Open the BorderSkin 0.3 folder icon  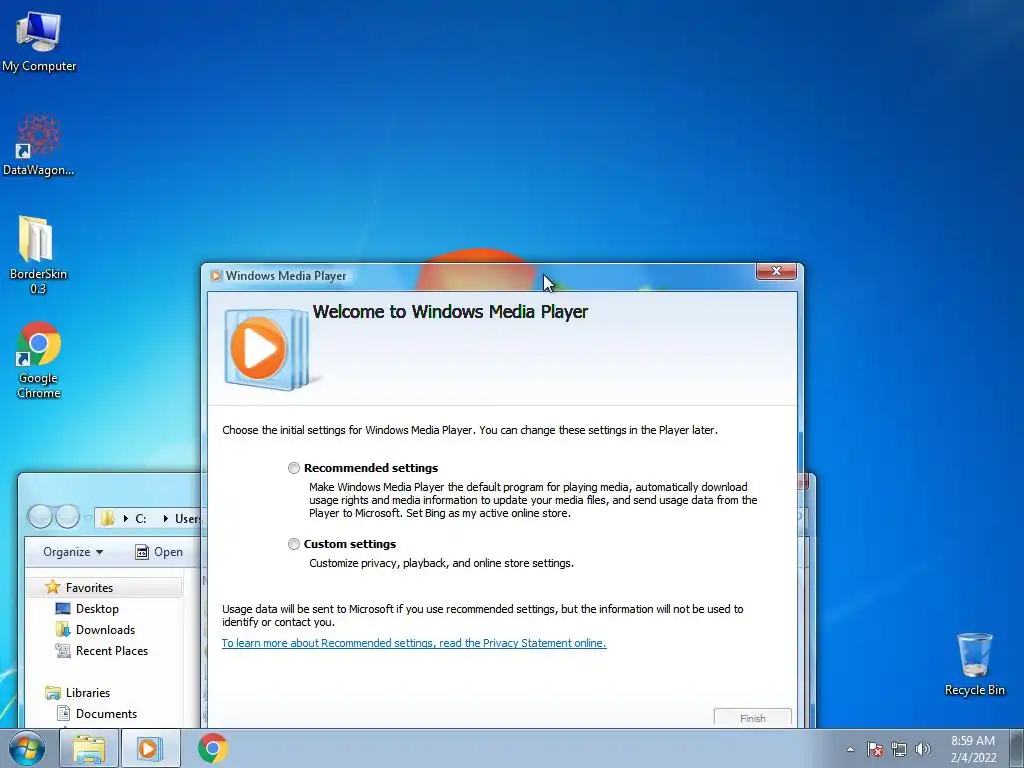click(x=38, y=255)
